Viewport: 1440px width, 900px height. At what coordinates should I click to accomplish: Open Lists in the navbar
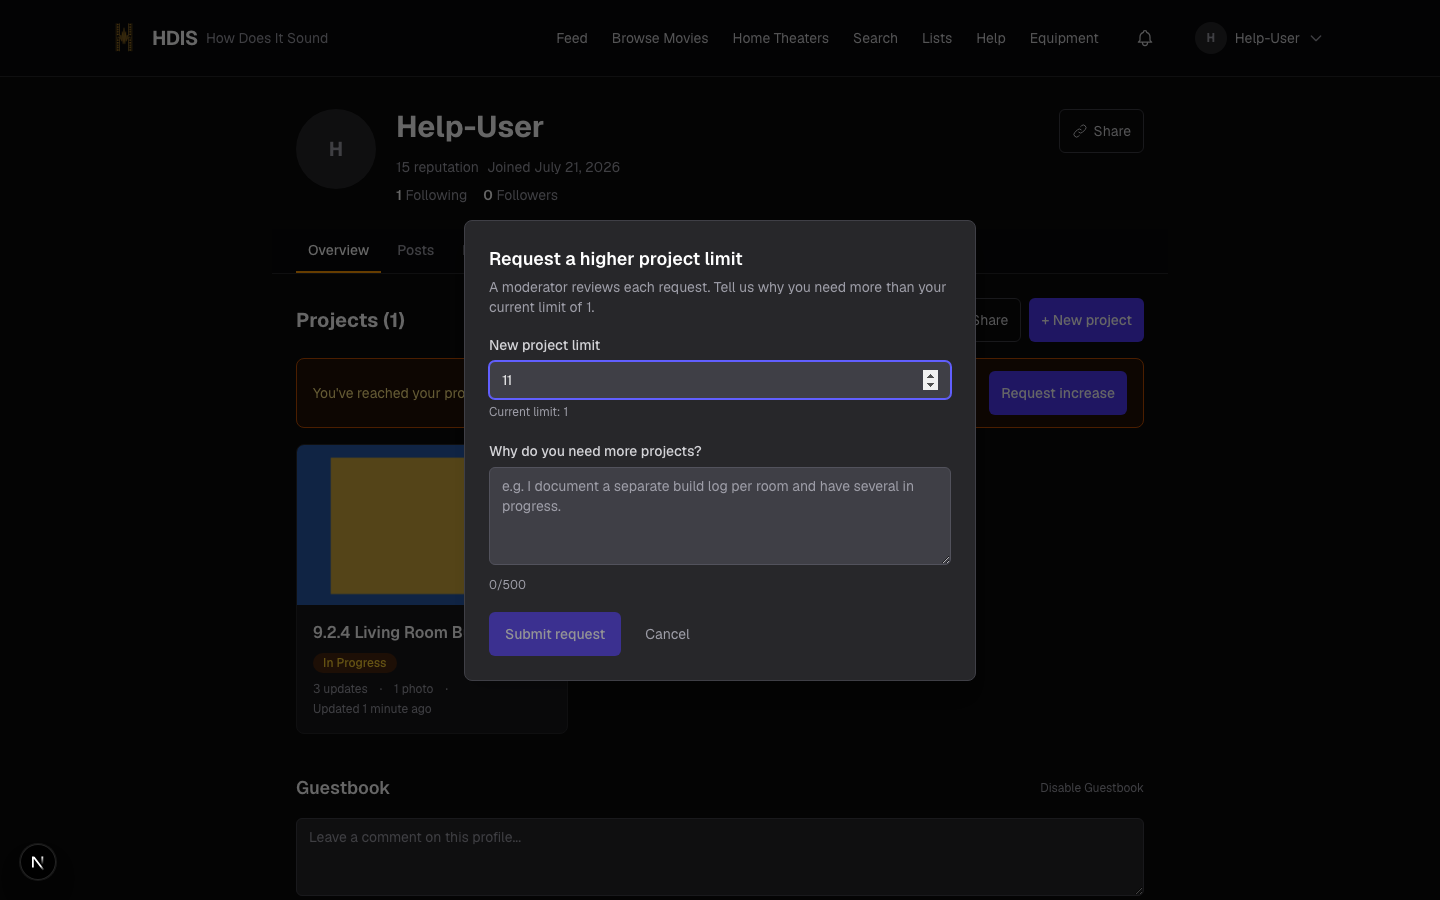coord(937,38)
